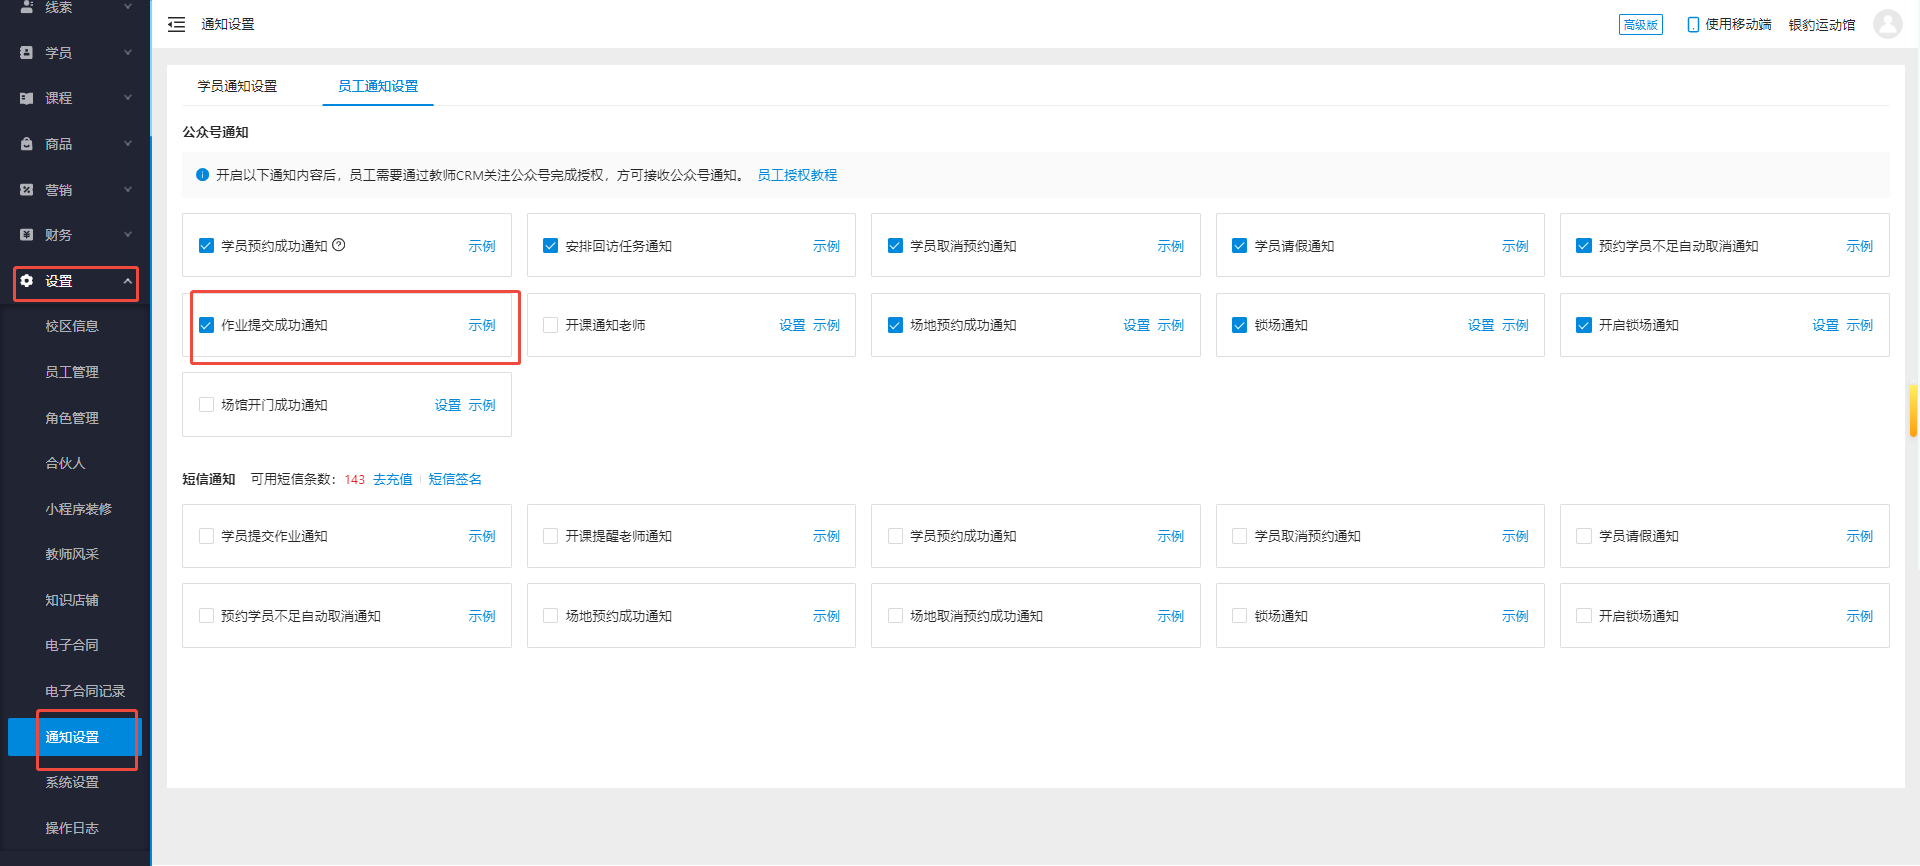Screen dimensions: 1920x866
Task: Click the user avatar icon
Action: pos(1887,24)
